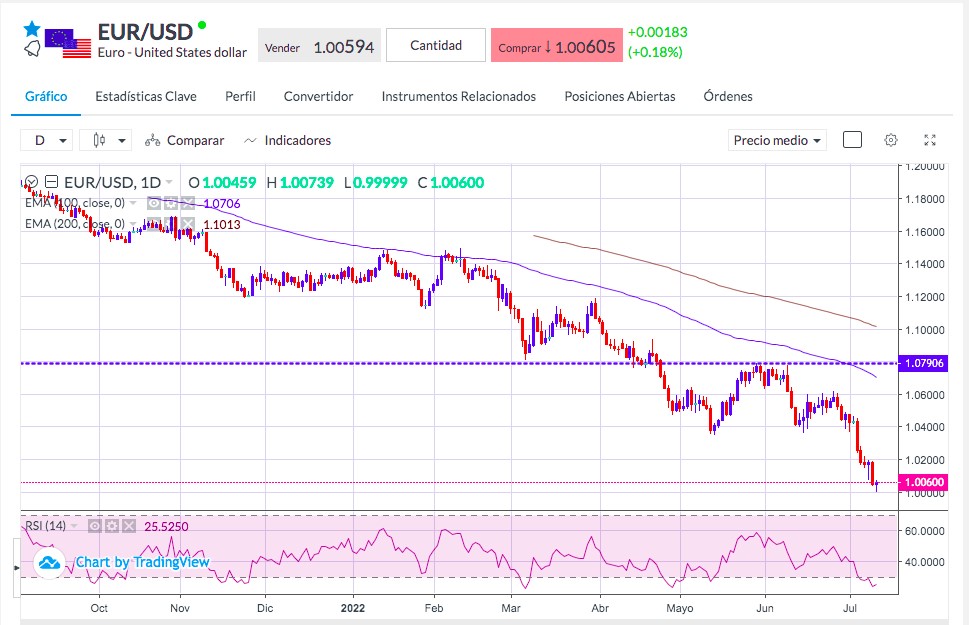969x625 pixels.
Task: Open the Precio medio dropdown
Action: click(x=777, y=140)
